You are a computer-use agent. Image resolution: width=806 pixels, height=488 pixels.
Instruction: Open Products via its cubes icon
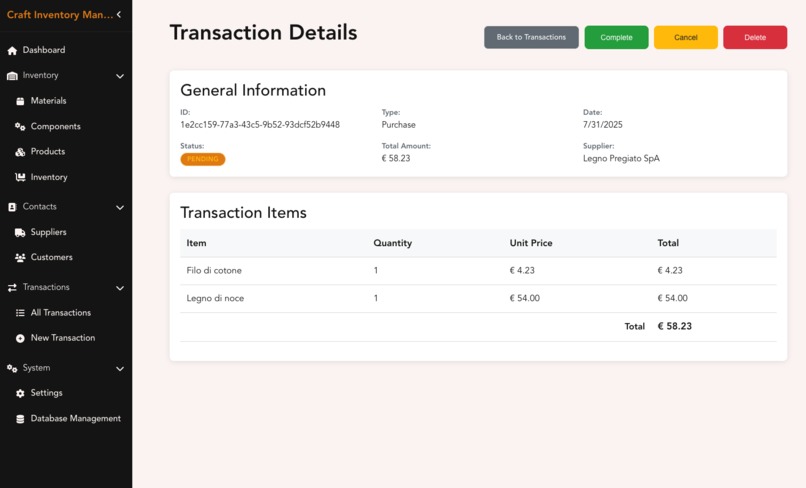pos(20,152)
